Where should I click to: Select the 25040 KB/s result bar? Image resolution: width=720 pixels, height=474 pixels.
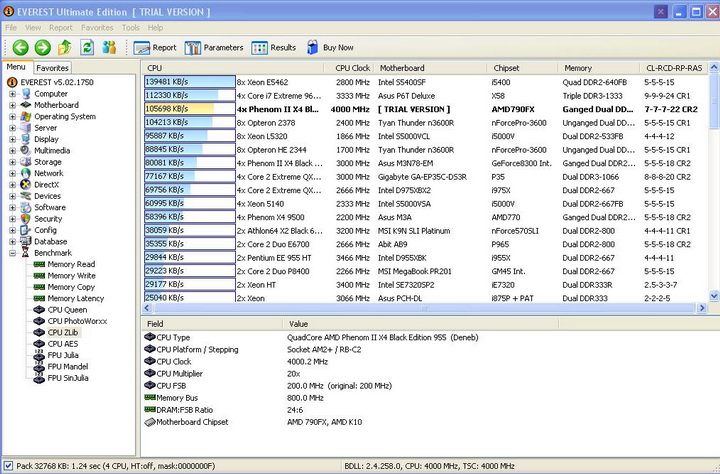click(x=190, y=298)
